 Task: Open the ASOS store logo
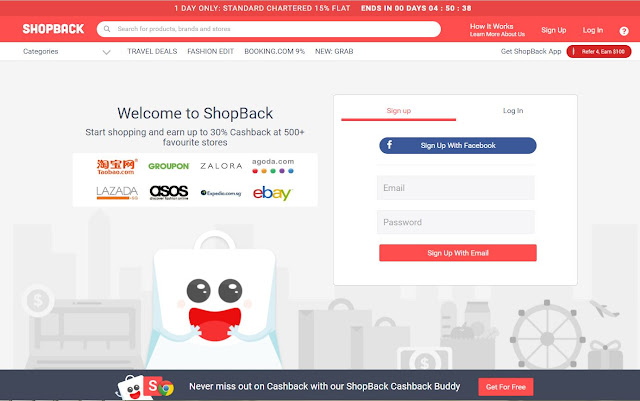[x=169, y=192]
